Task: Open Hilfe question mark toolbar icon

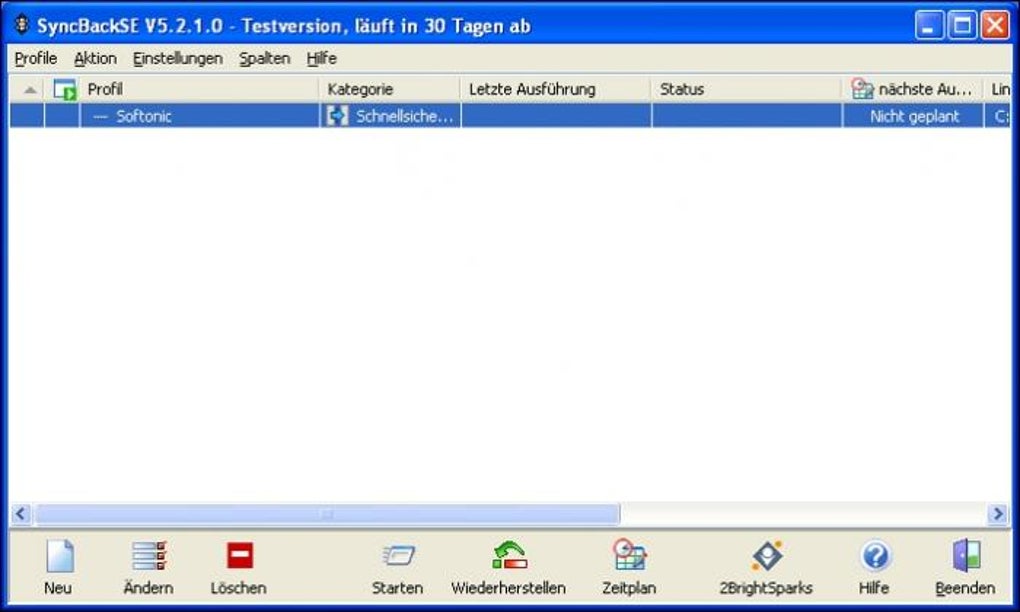Action: 875,556
